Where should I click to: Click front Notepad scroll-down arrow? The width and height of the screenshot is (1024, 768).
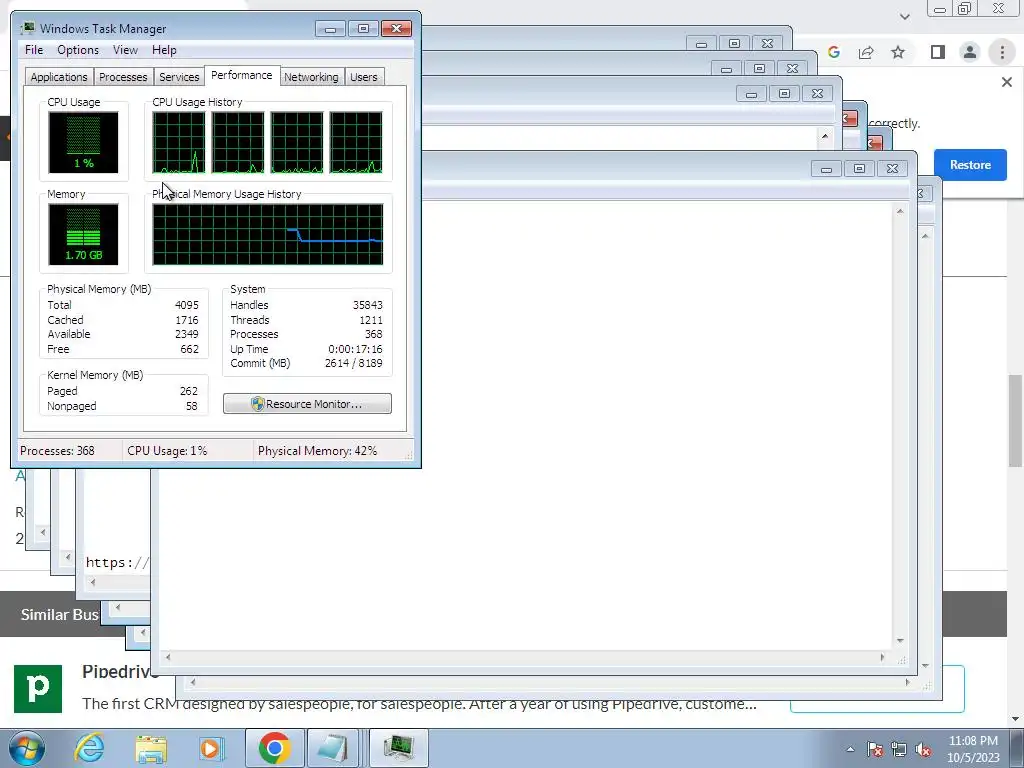[900, 641]
